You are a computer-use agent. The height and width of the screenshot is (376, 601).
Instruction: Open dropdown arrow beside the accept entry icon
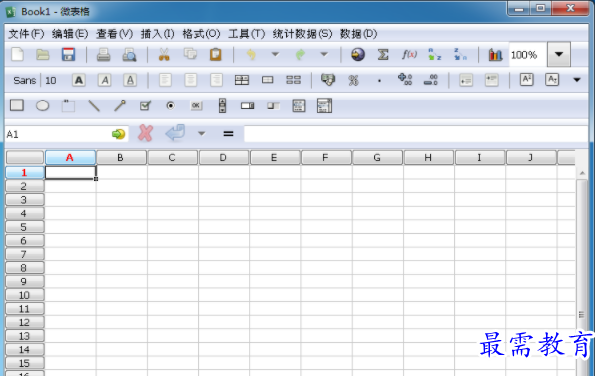tap(202, 133)
